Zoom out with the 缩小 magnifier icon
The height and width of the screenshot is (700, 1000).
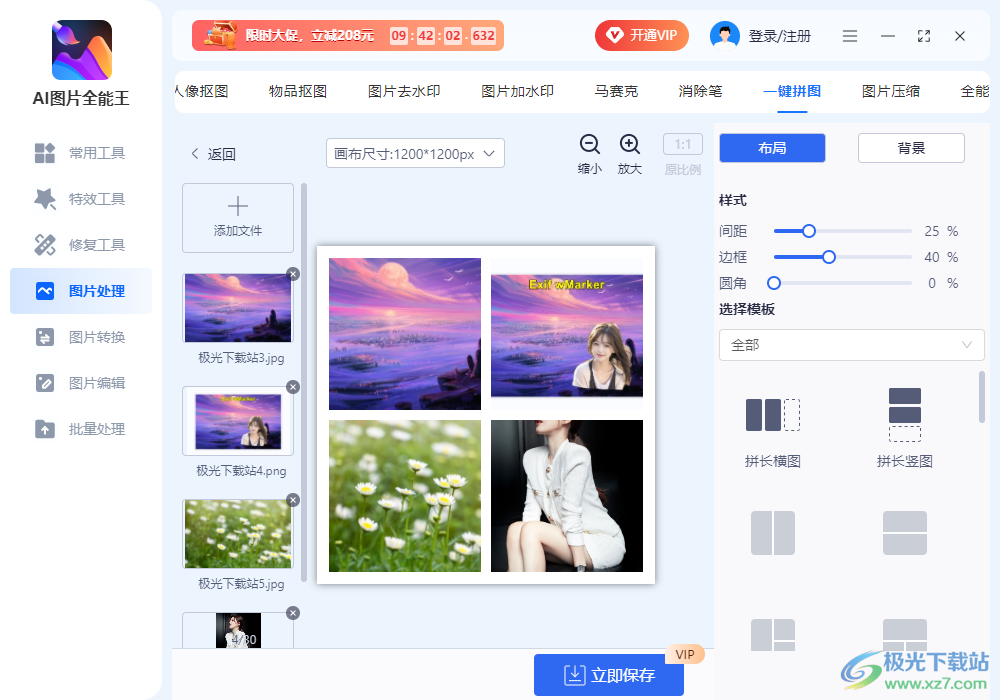pyautogui.click(x=590, y=143)
